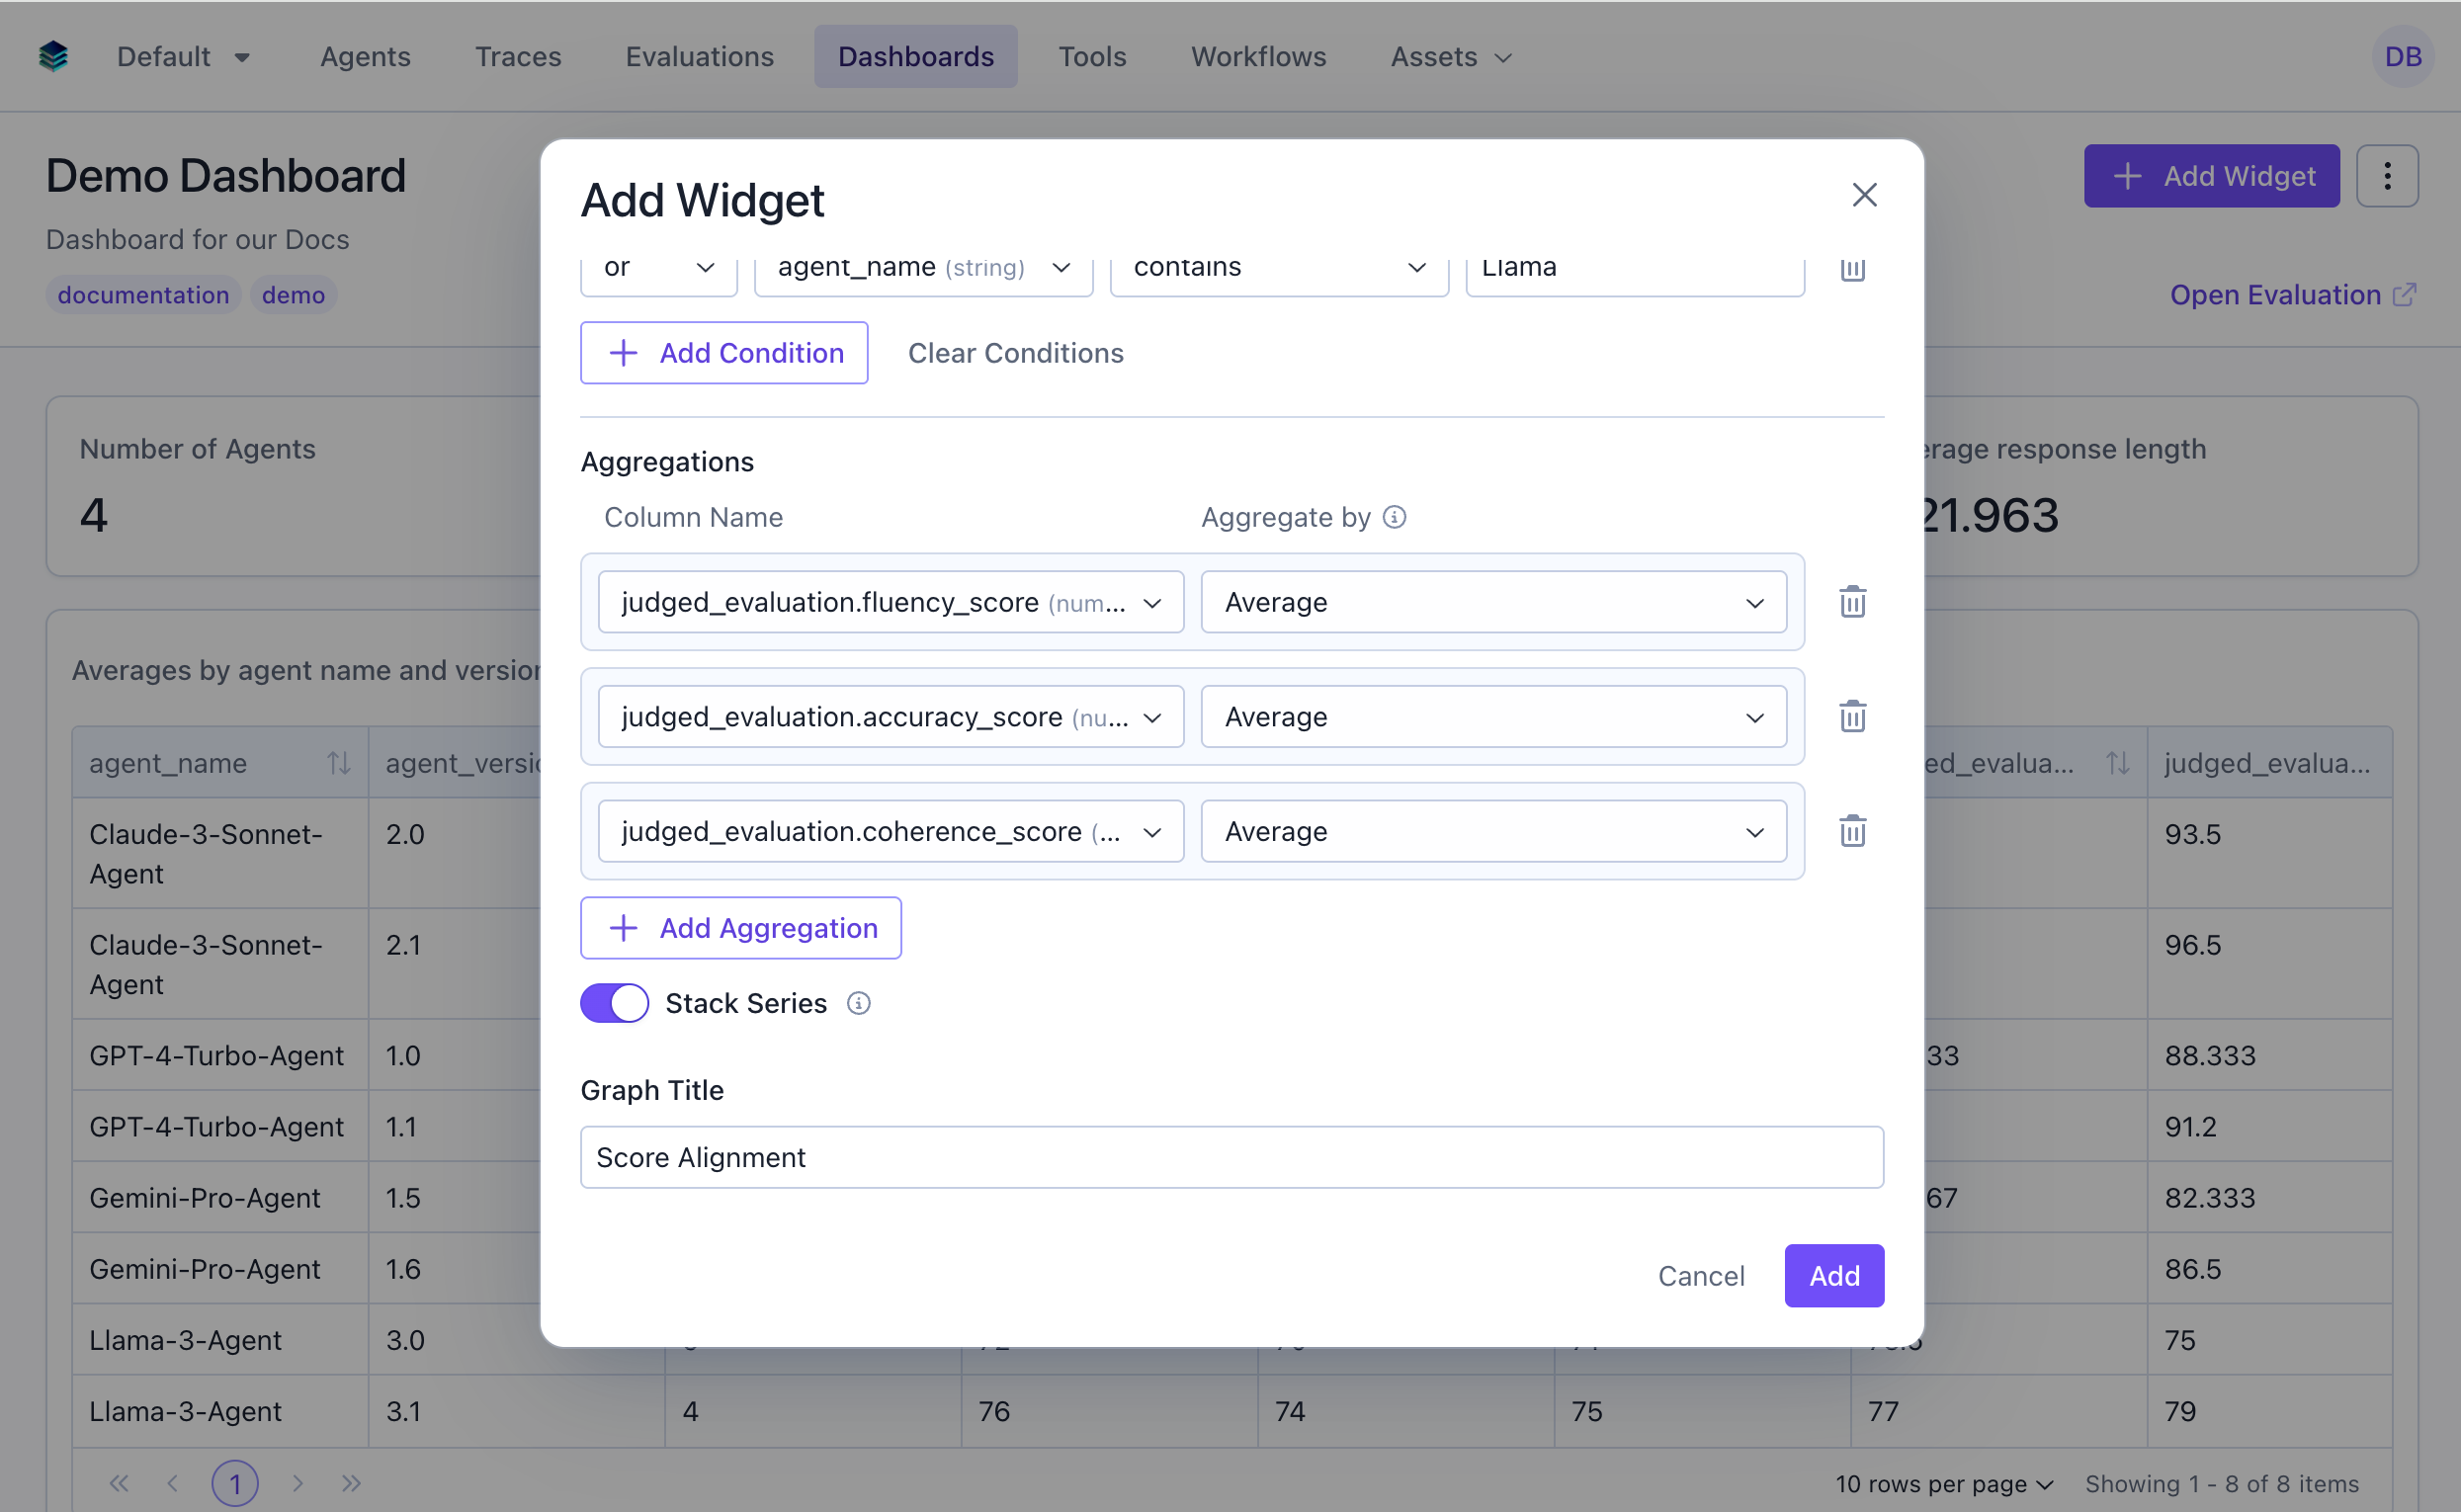Screen dimensions: 2461x1512
Task: Disable the Stack Series toggle
Action: coord(614,1003)
